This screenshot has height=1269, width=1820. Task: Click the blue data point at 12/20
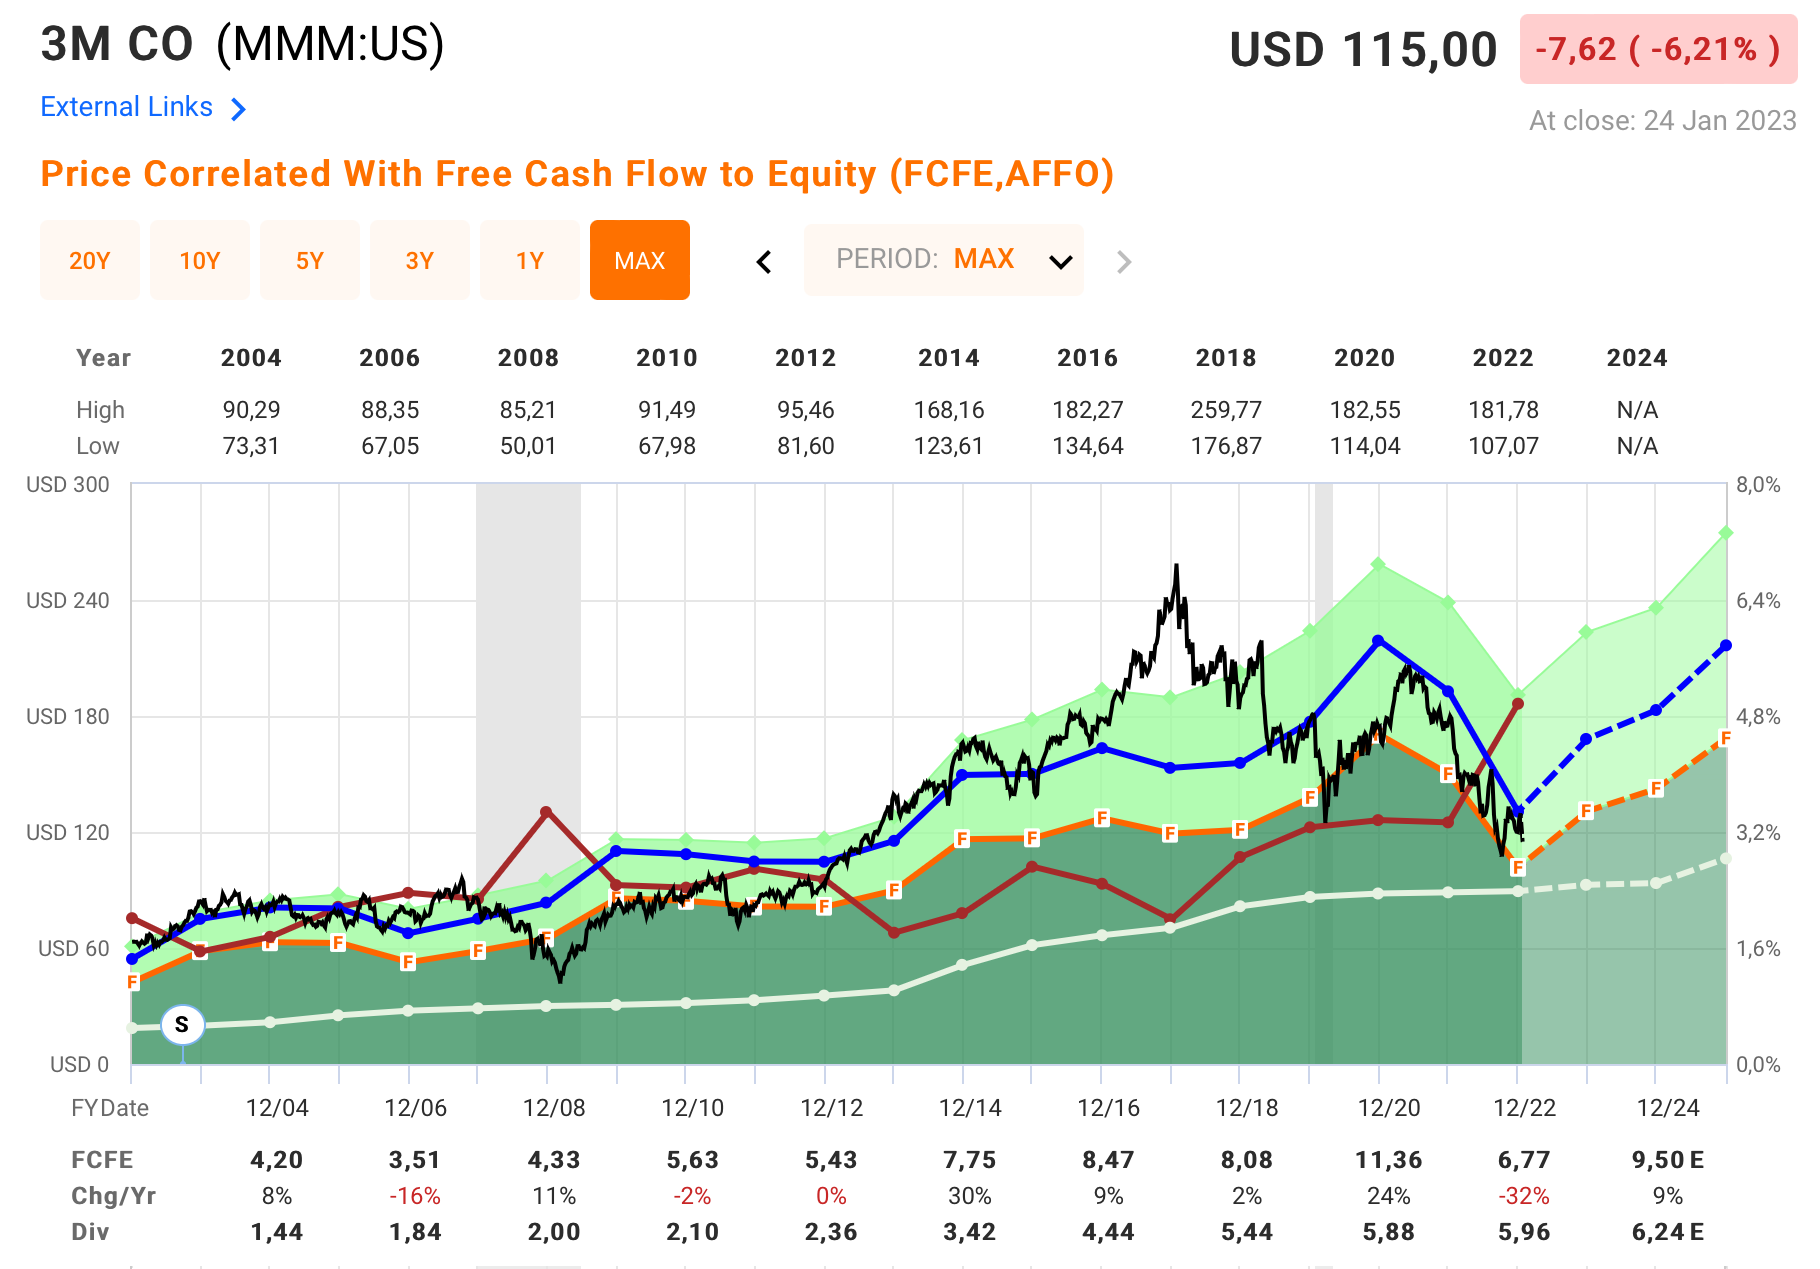coord(1378,641)
